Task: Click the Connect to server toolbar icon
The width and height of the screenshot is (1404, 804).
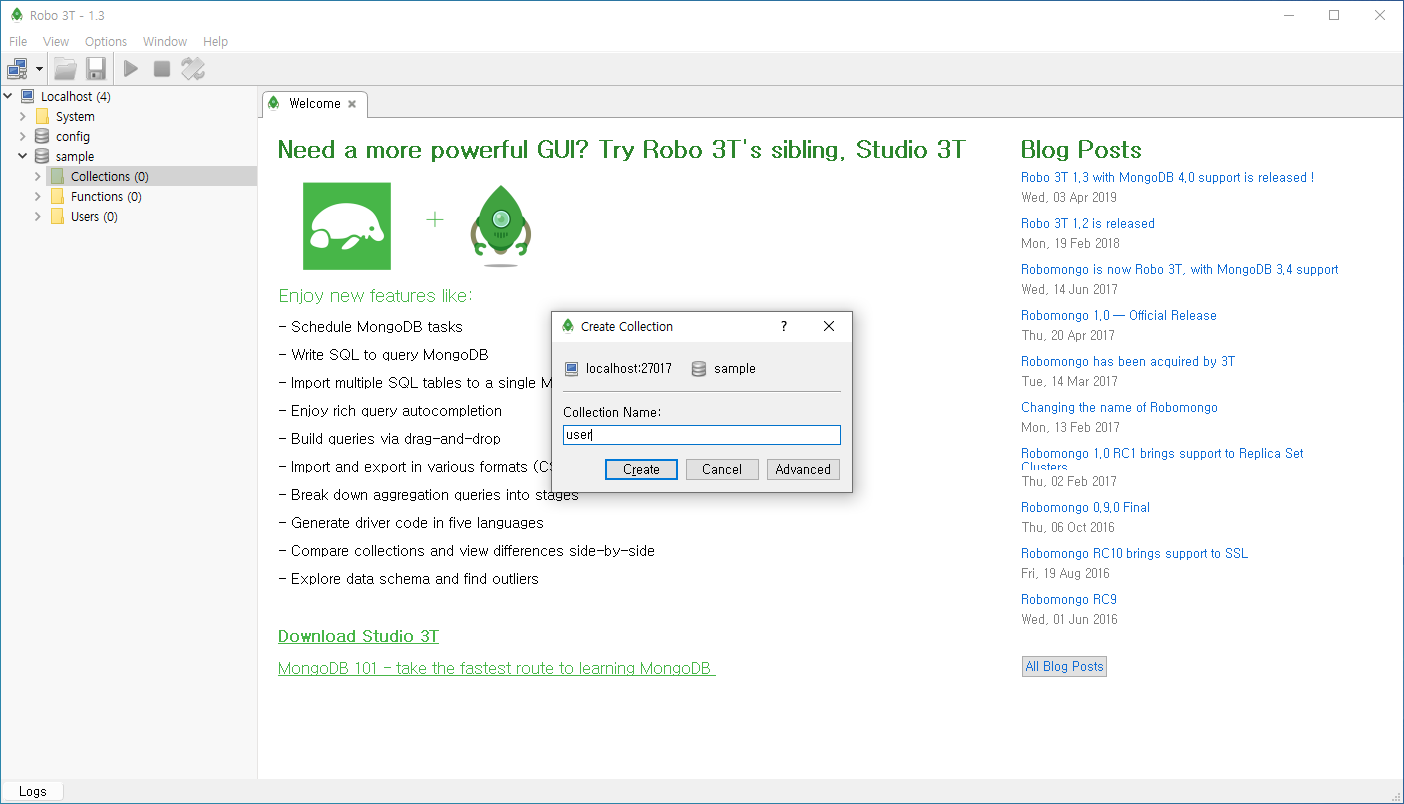Action: click(17, 69)
